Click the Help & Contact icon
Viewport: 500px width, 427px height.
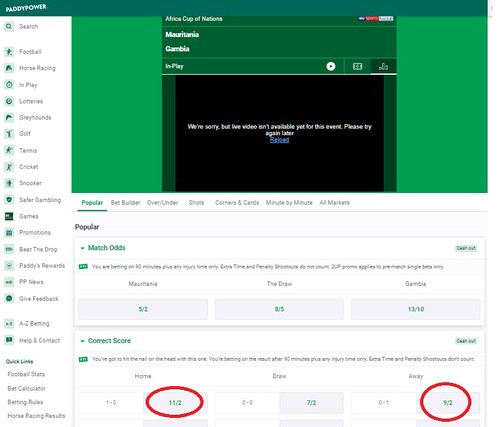point(9,340)
